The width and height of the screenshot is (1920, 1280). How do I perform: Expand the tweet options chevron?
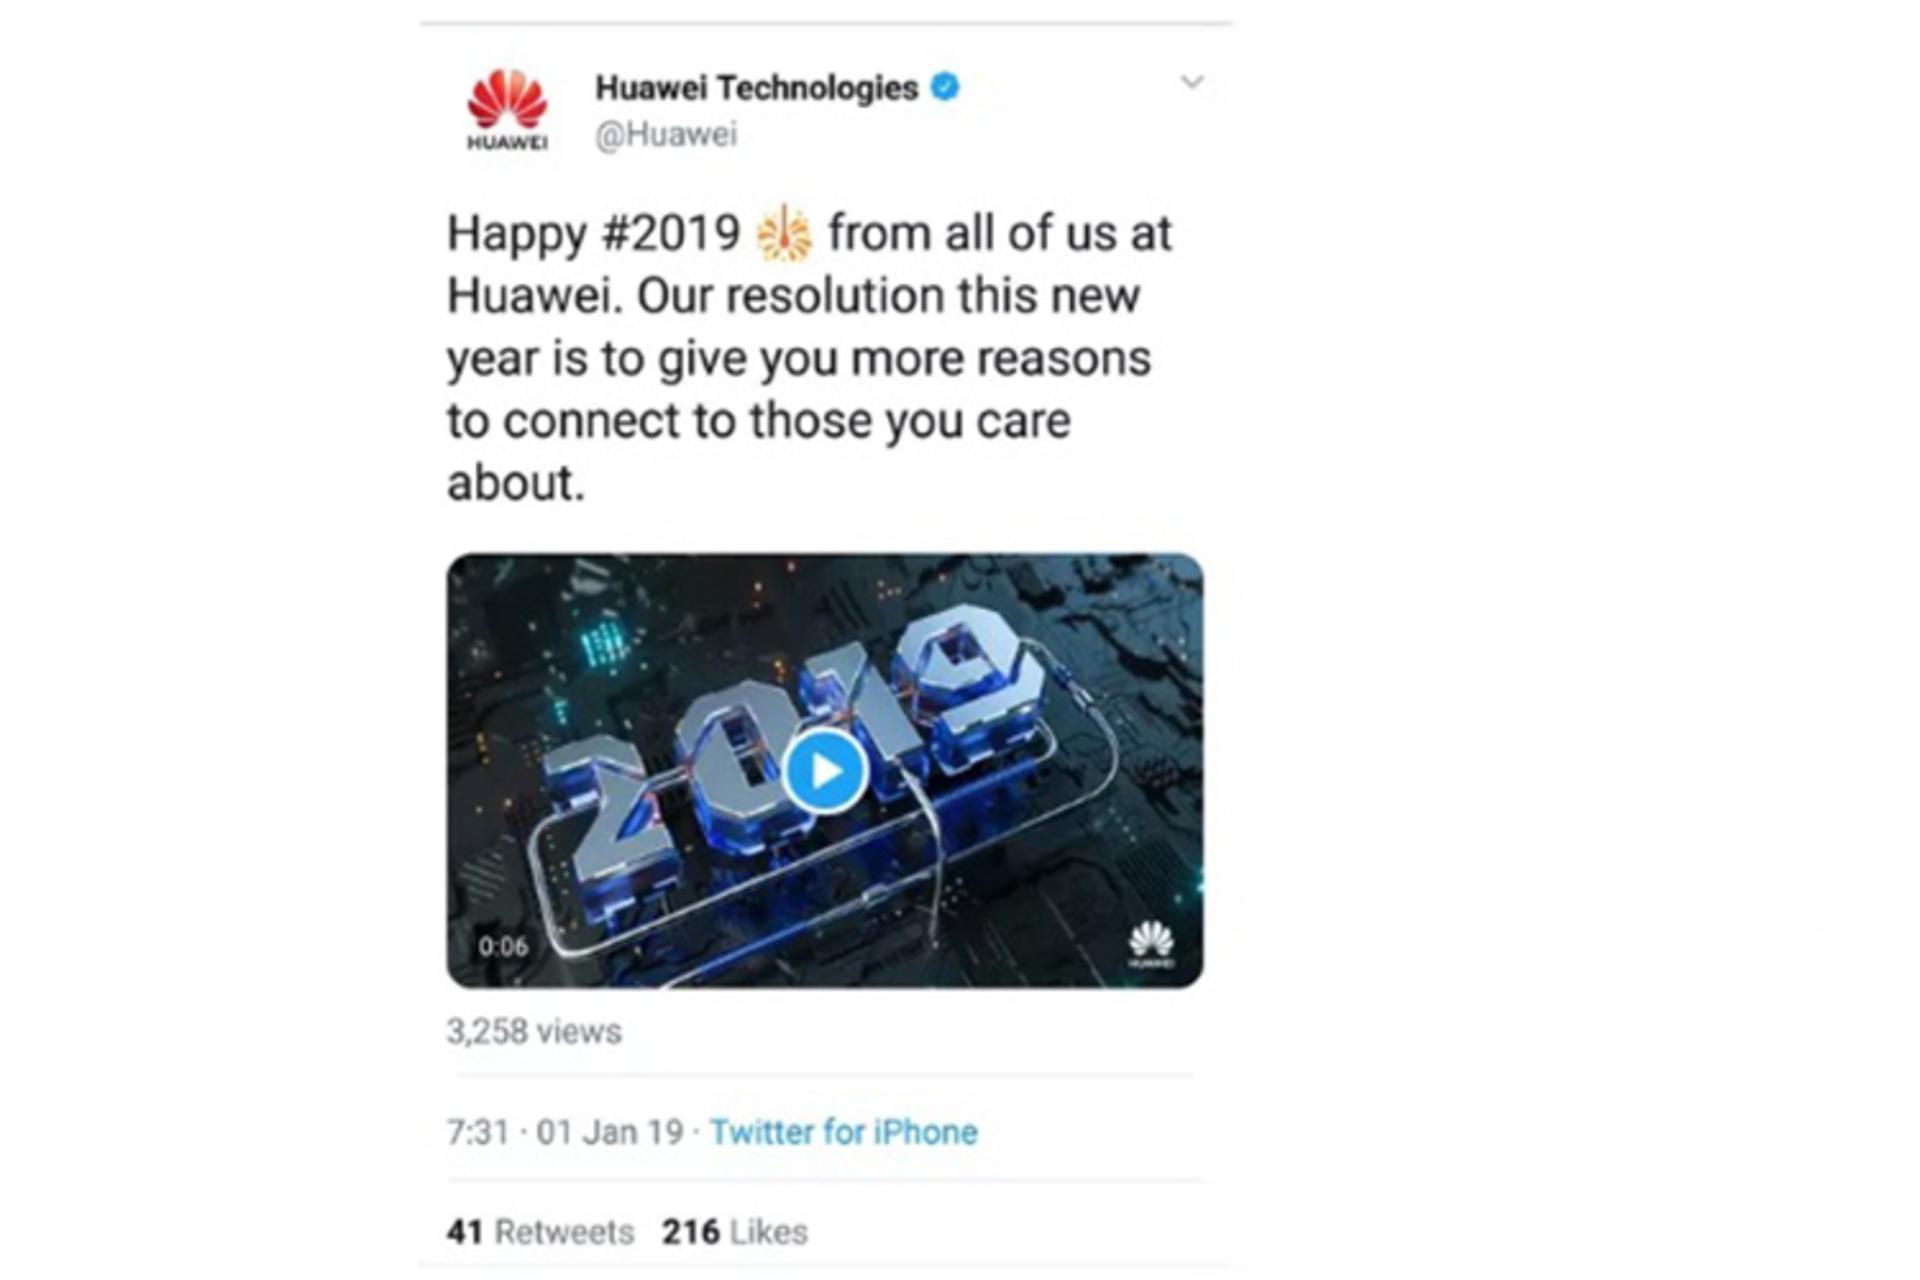(1192, 82)
